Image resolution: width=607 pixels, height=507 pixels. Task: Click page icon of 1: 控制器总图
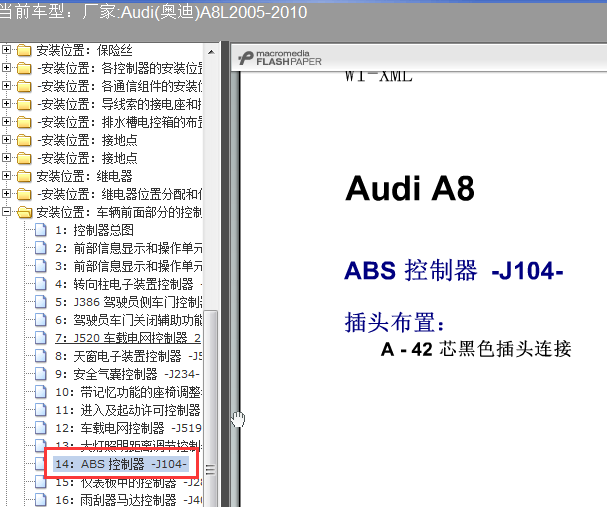41,230
